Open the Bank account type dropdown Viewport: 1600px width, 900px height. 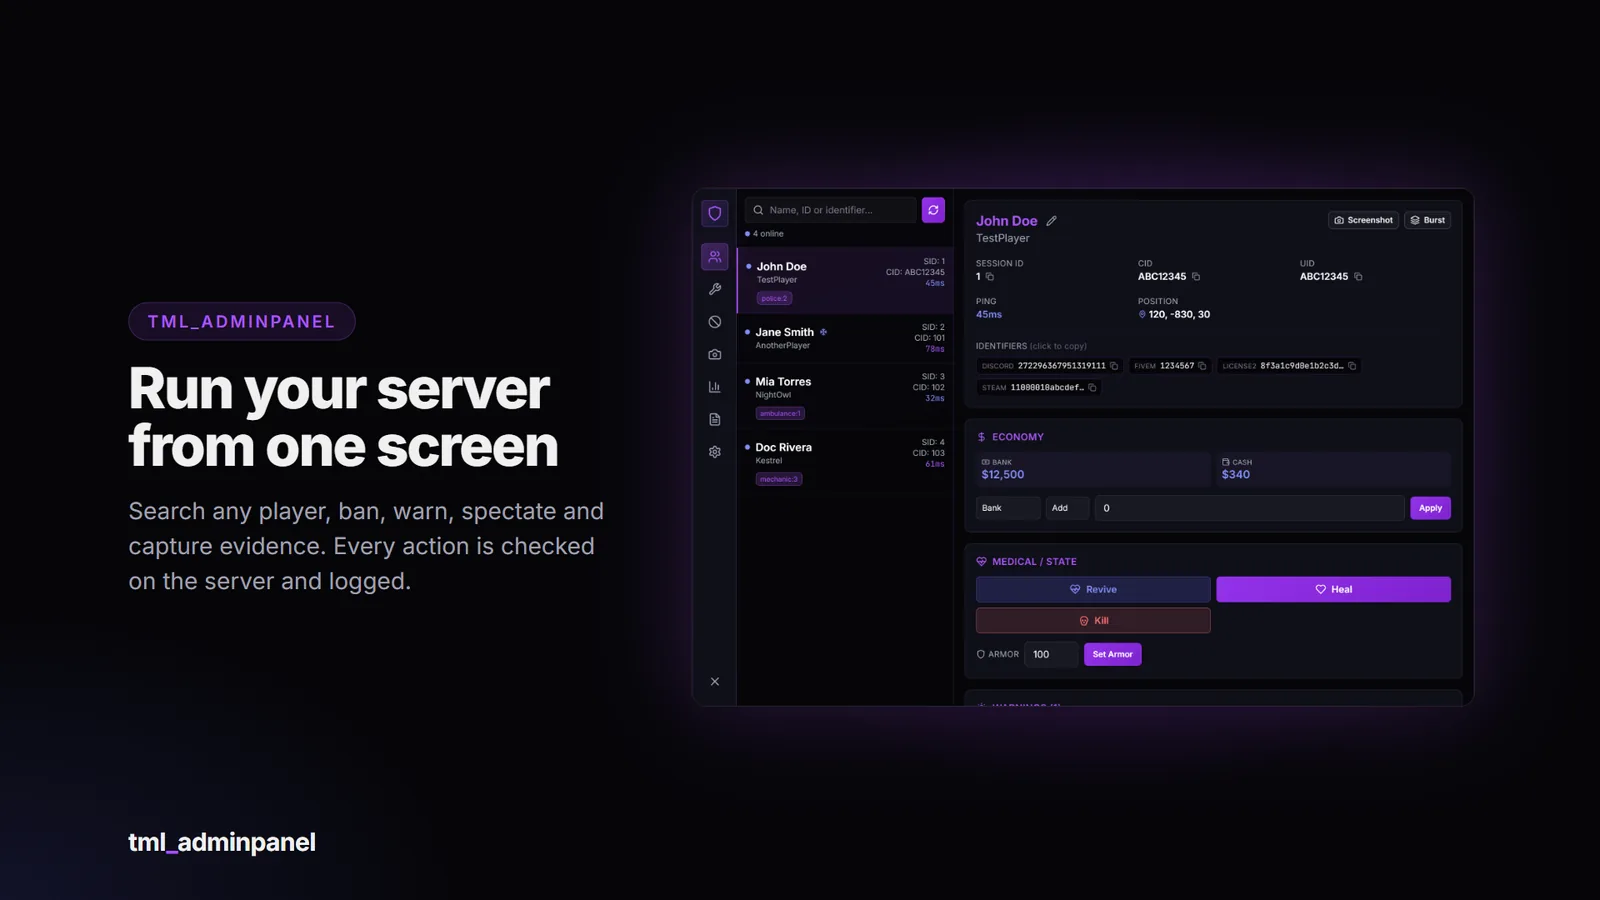pos(1008,508)
